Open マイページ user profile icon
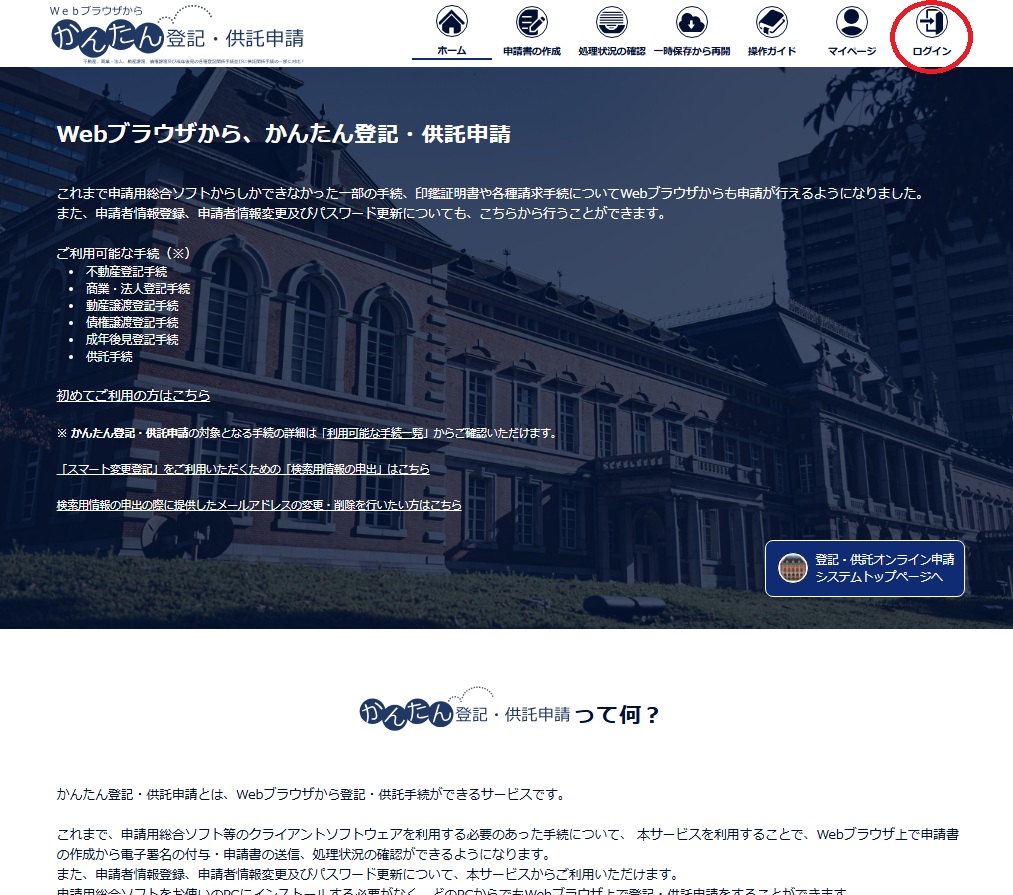Viewport: 1013px width, 895px height. click(x=852, y=20)
